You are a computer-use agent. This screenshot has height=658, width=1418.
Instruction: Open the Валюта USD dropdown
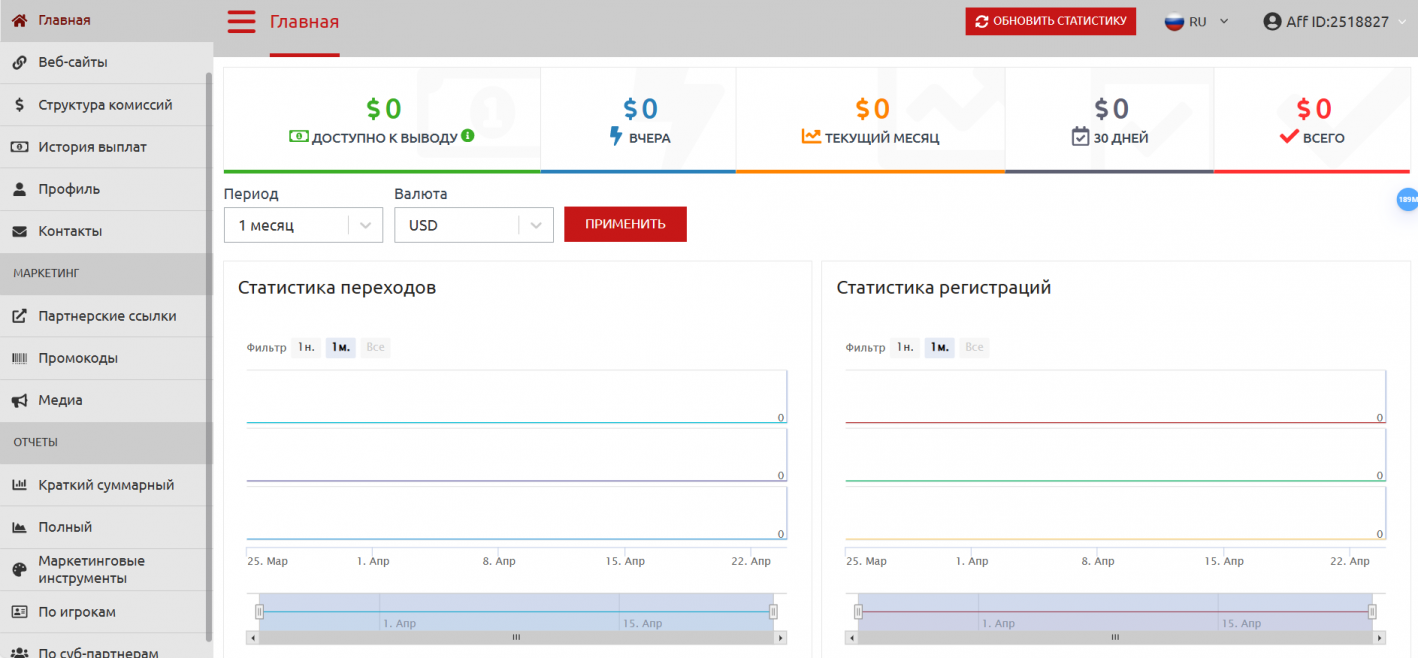click(x=474, y=225)
